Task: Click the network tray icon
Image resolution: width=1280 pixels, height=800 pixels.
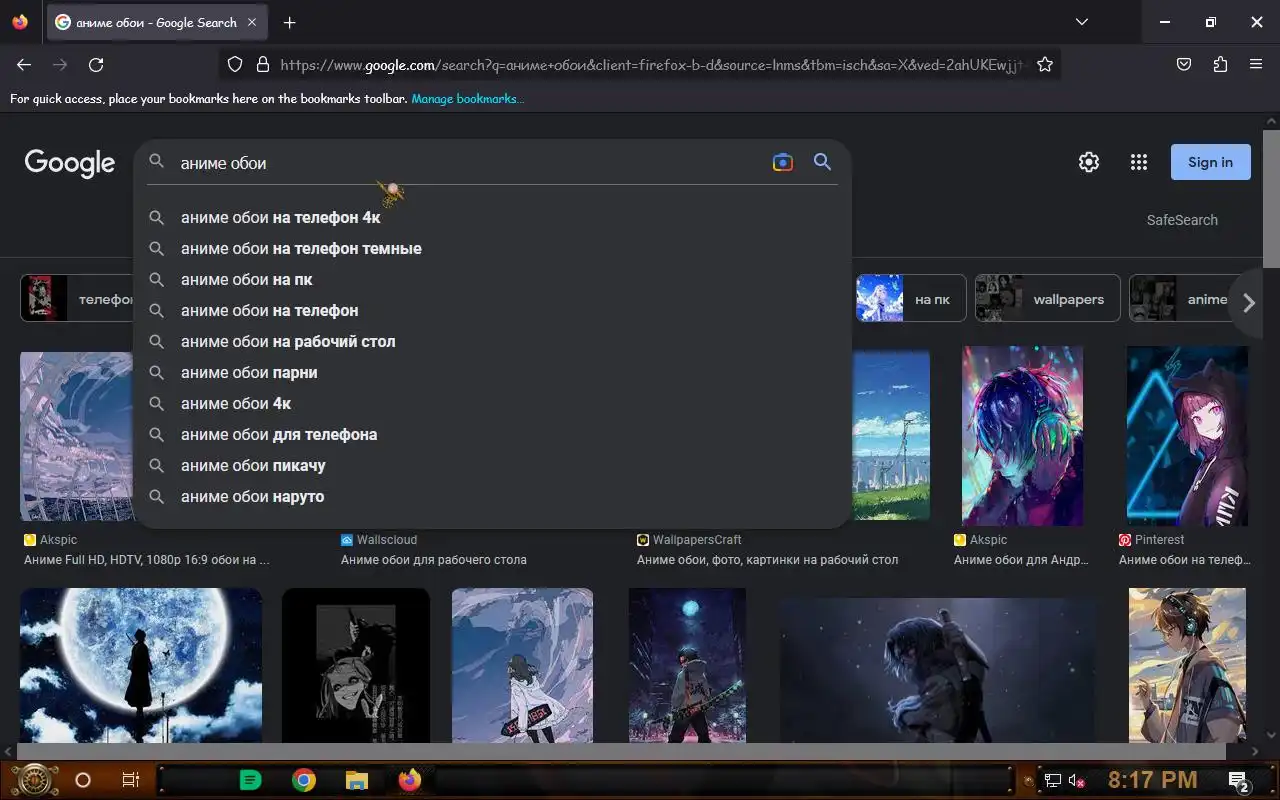Action: [1053, 781]
